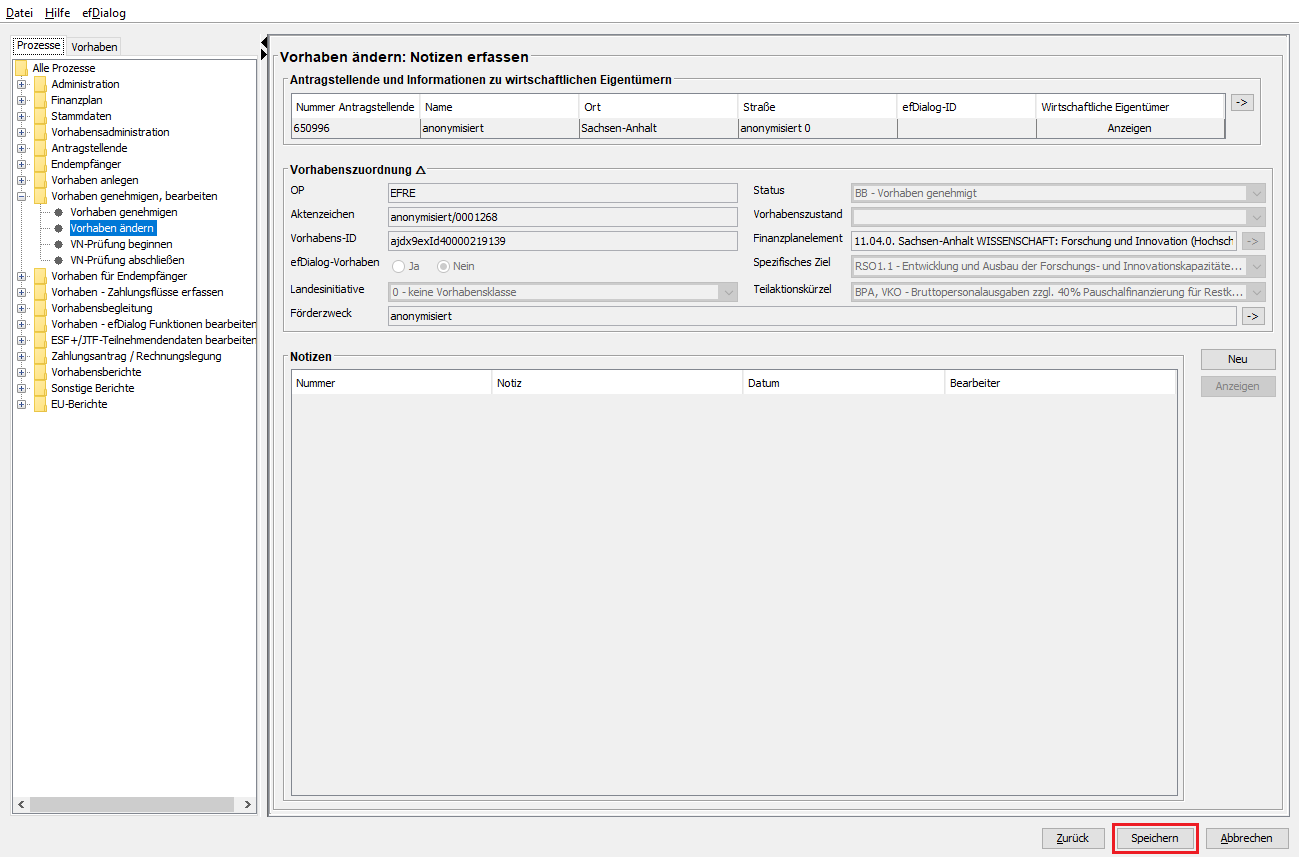Click the tree scrollbar's right arrow
This screenshot has height=857, width=1299.
click(249, 805)
